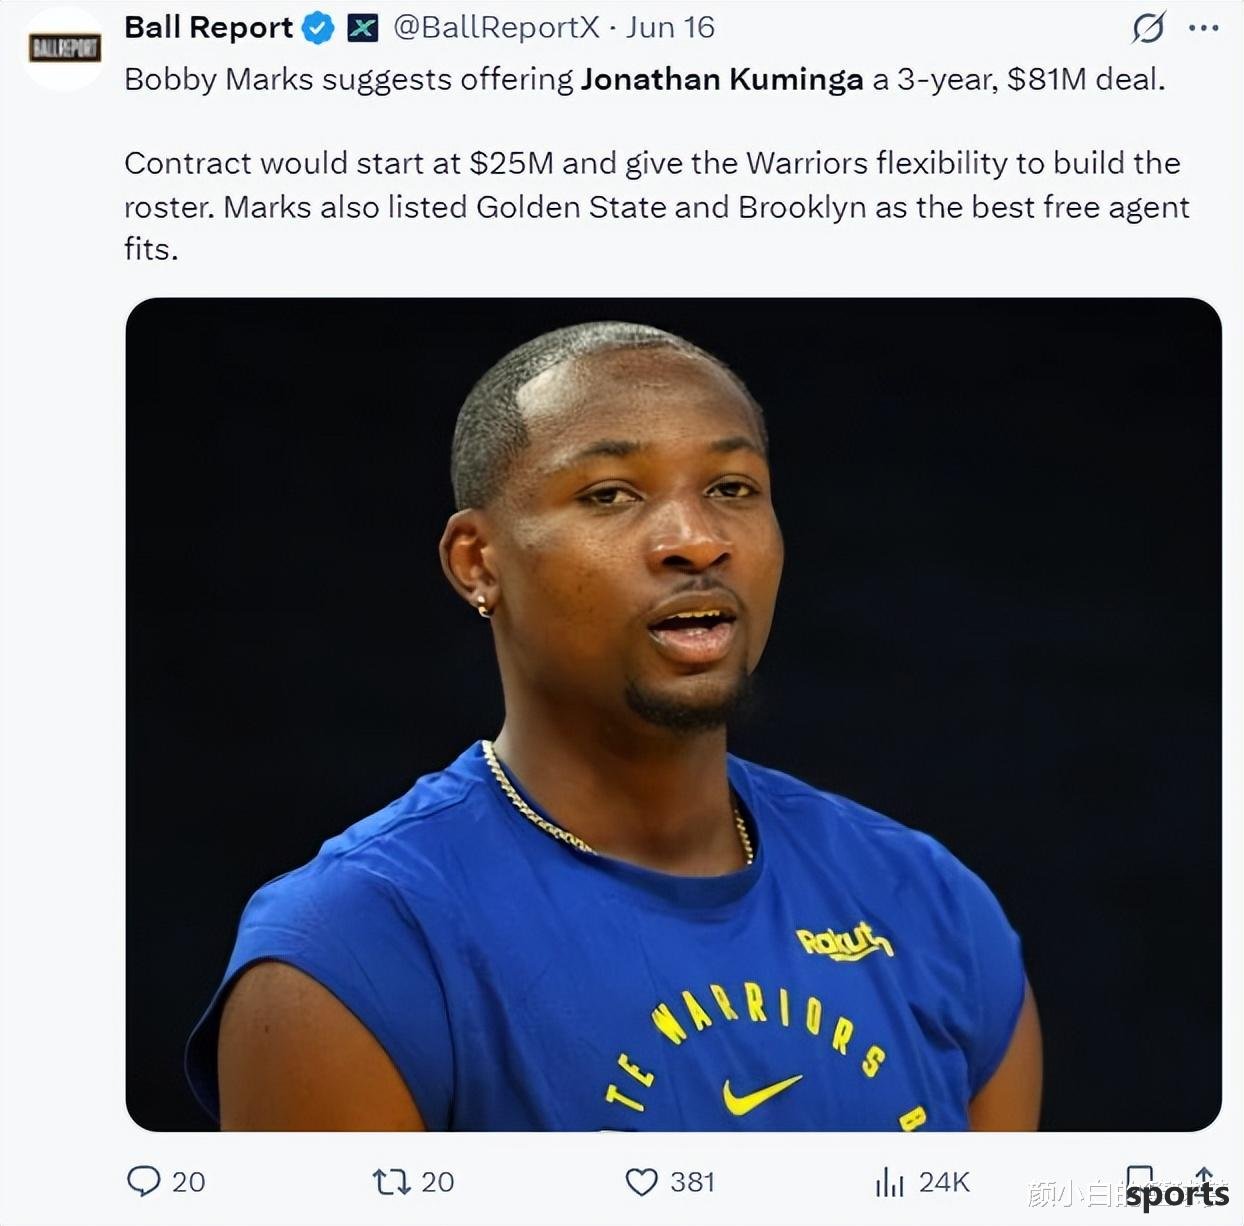The height and width of the screenshot is (1226, 1244).
Task: Open the Ball Report display name
Action: click(208, 28)
